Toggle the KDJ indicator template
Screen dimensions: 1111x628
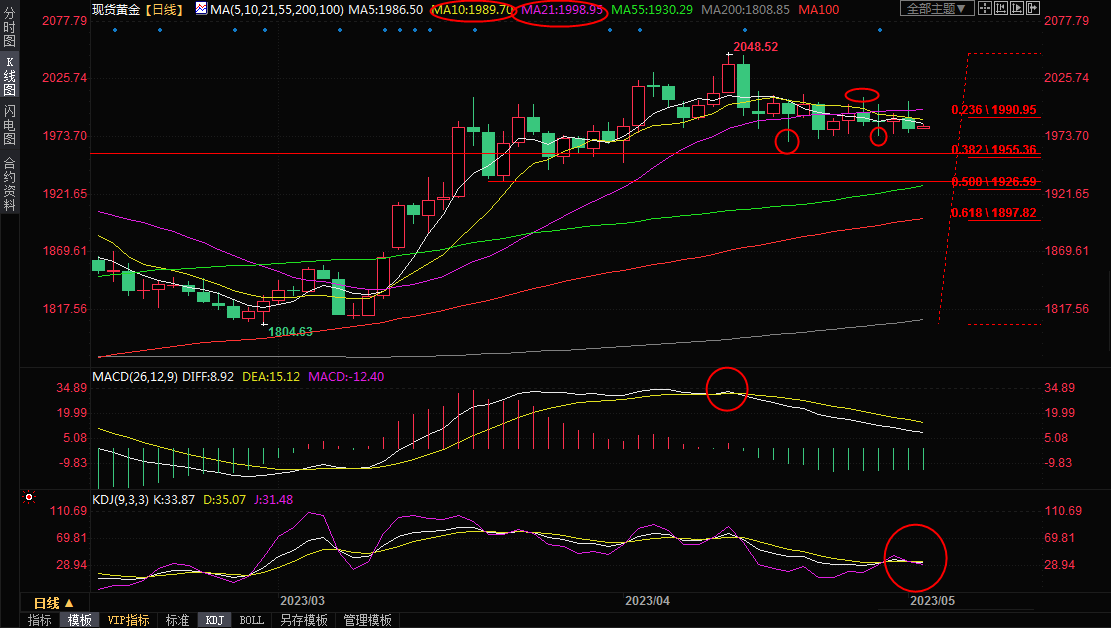point(214,620)
